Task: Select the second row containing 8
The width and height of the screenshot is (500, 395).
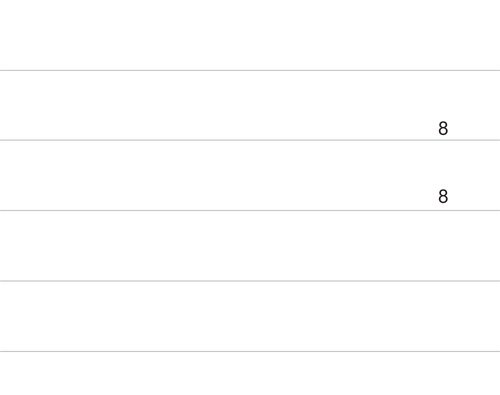Action: pos(250,175)
